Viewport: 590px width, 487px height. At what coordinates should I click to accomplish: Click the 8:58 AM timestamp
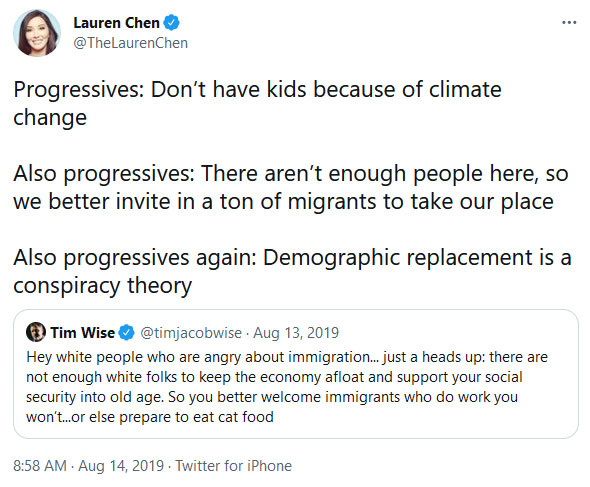point(40,466)
